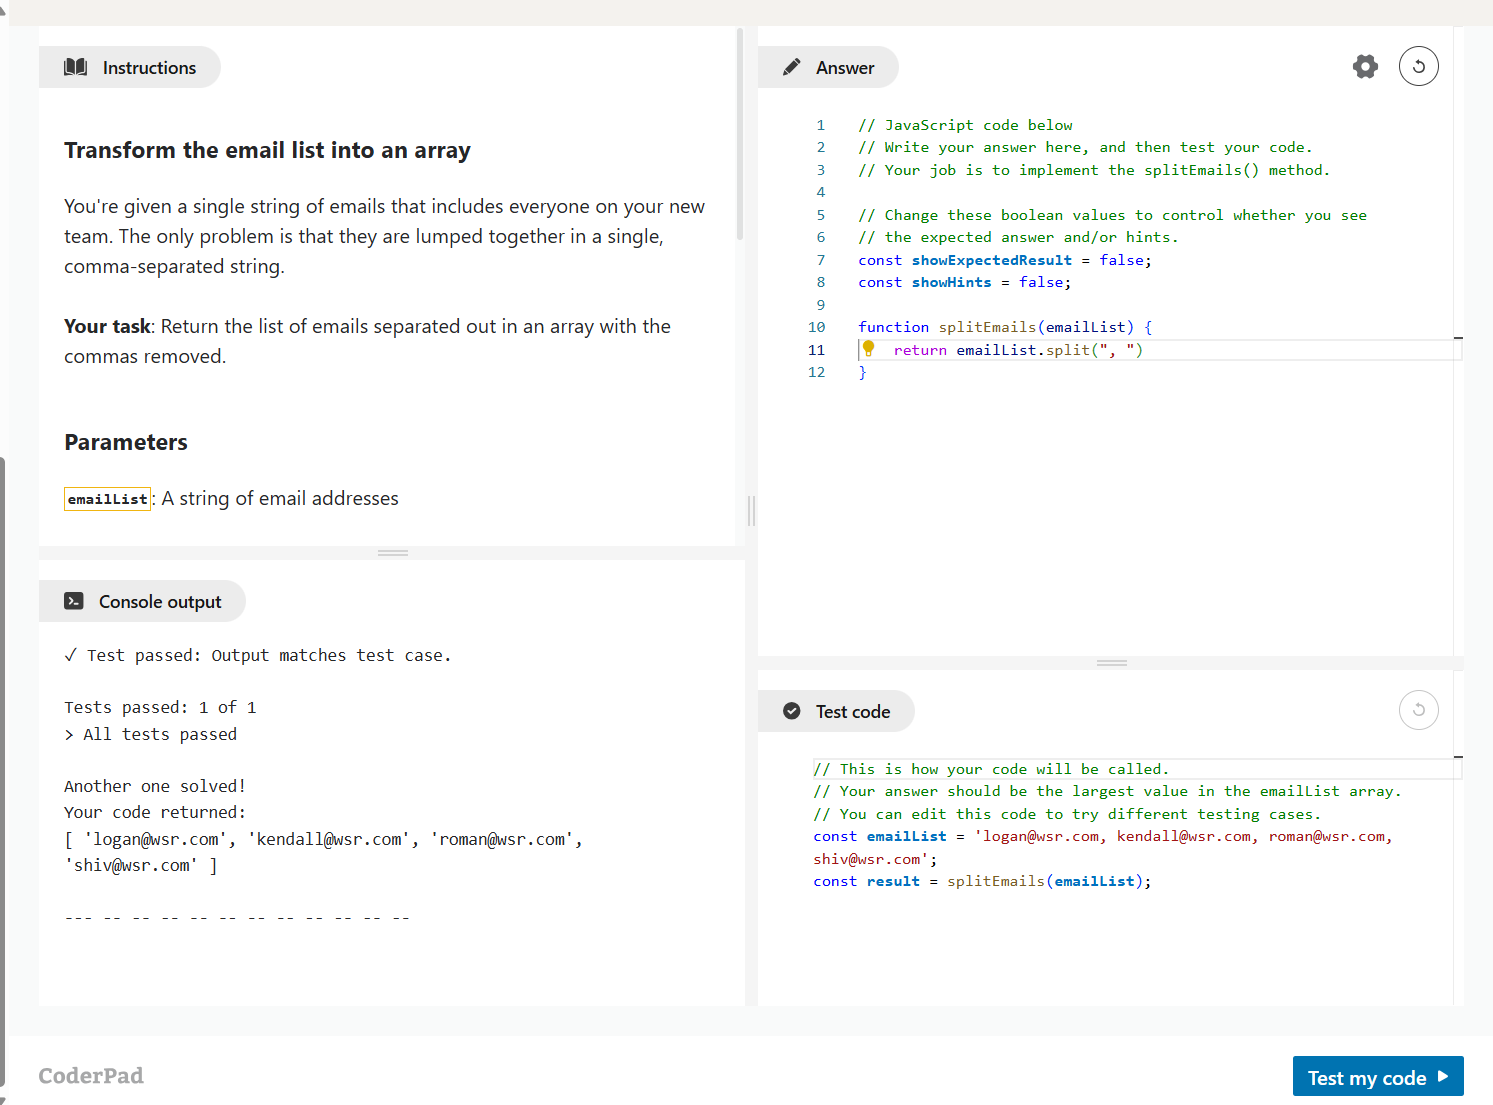
Task: Click the Instructions book icon
Action: [76, 67]
